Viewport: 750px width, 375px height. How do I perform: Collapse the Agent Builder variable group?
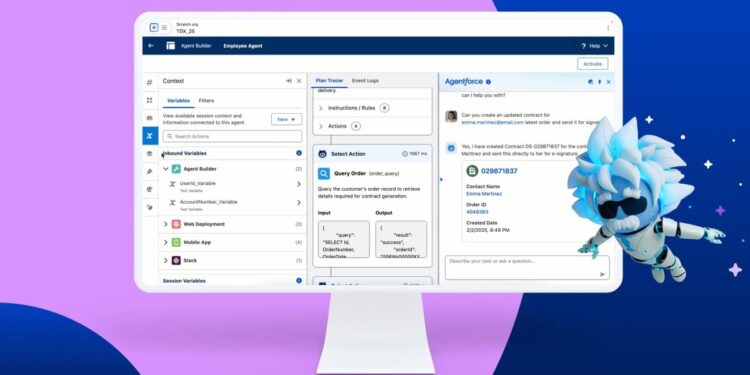166,169
